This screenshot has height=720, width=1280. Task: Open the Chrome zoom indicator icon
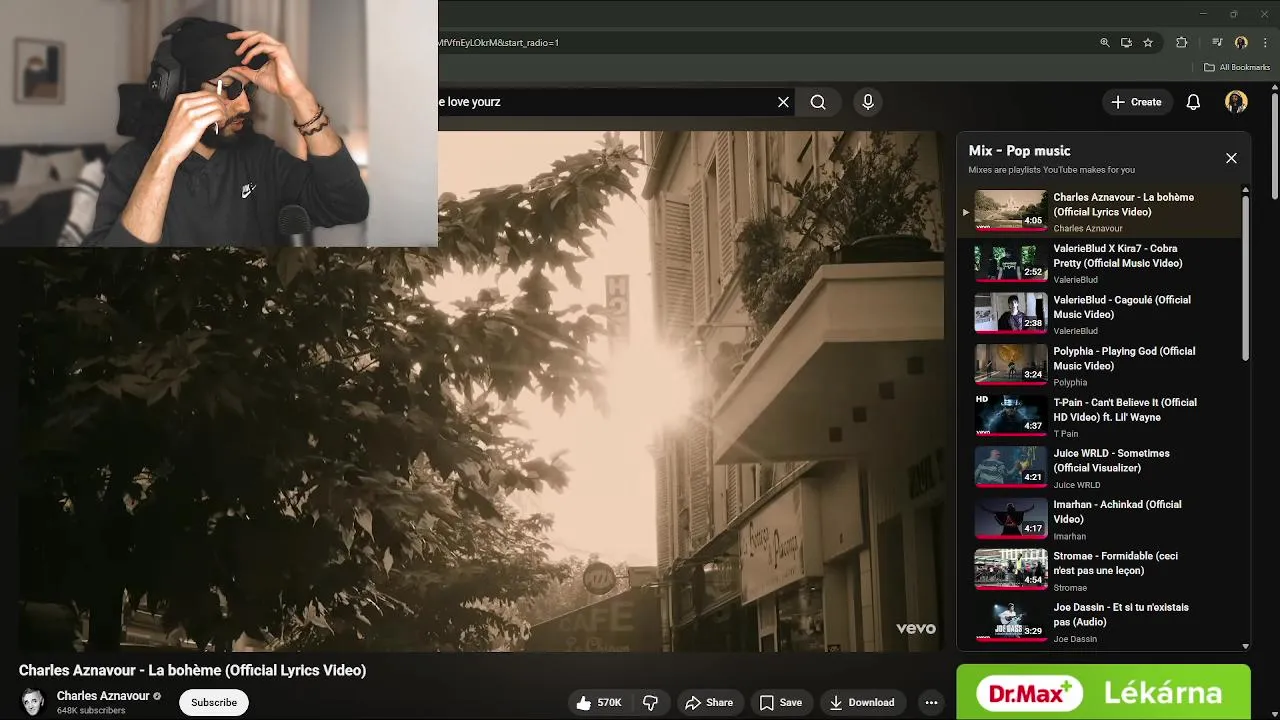click(x=1105, y=43)
